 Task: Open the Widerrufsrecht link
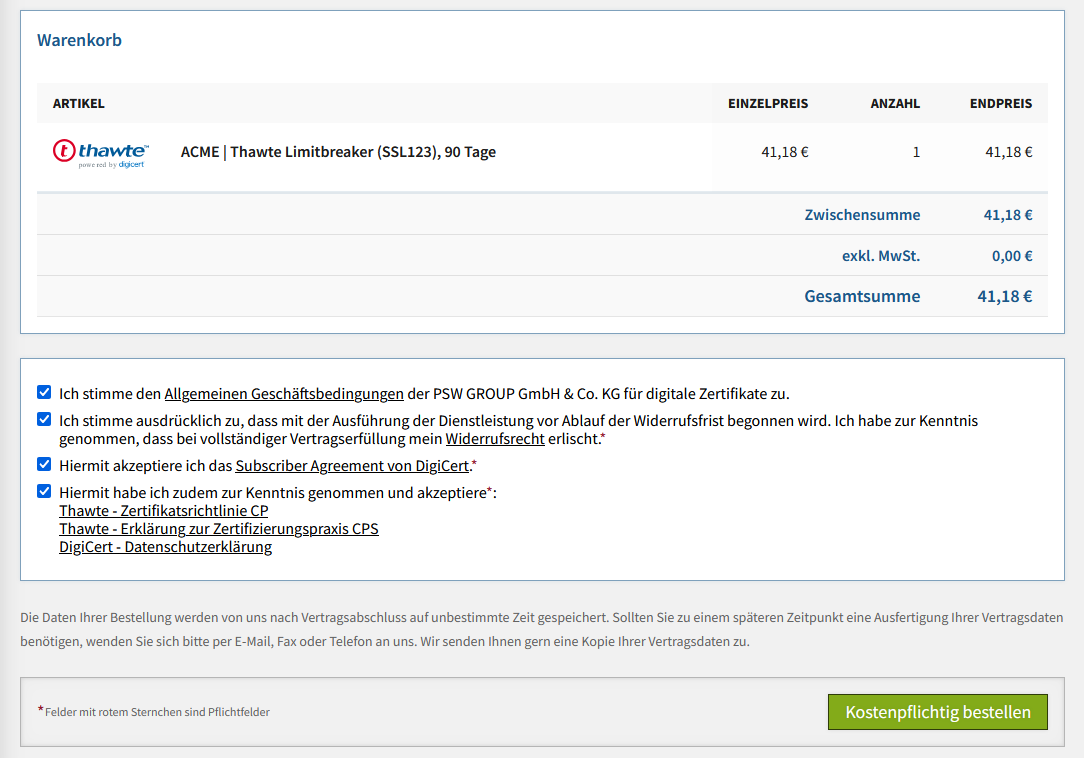point(495,439)
